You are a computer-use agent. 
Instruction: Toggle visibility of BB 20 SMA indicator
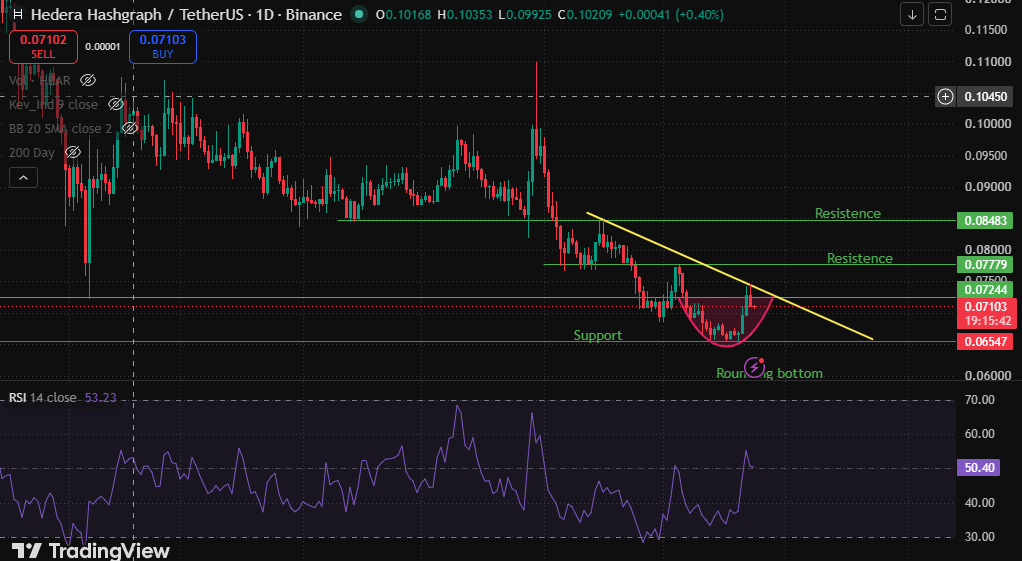coord(130,128)
